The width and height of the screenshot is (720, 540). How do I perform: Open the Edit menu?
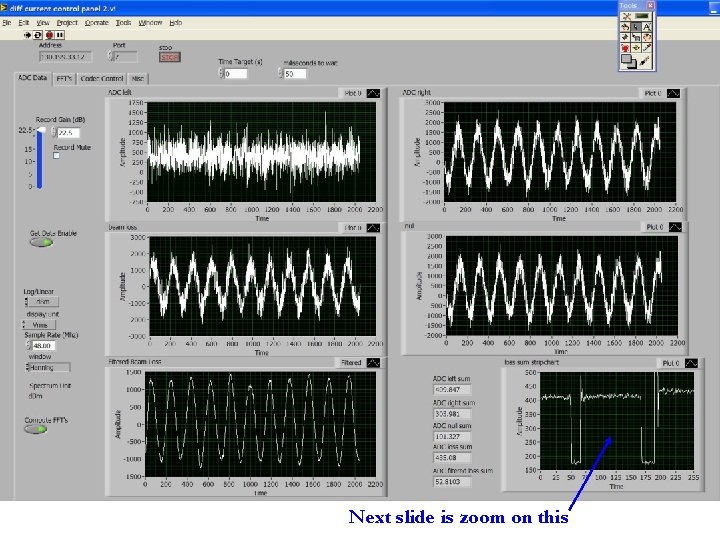pyautogui.click(x=23, y=22)
